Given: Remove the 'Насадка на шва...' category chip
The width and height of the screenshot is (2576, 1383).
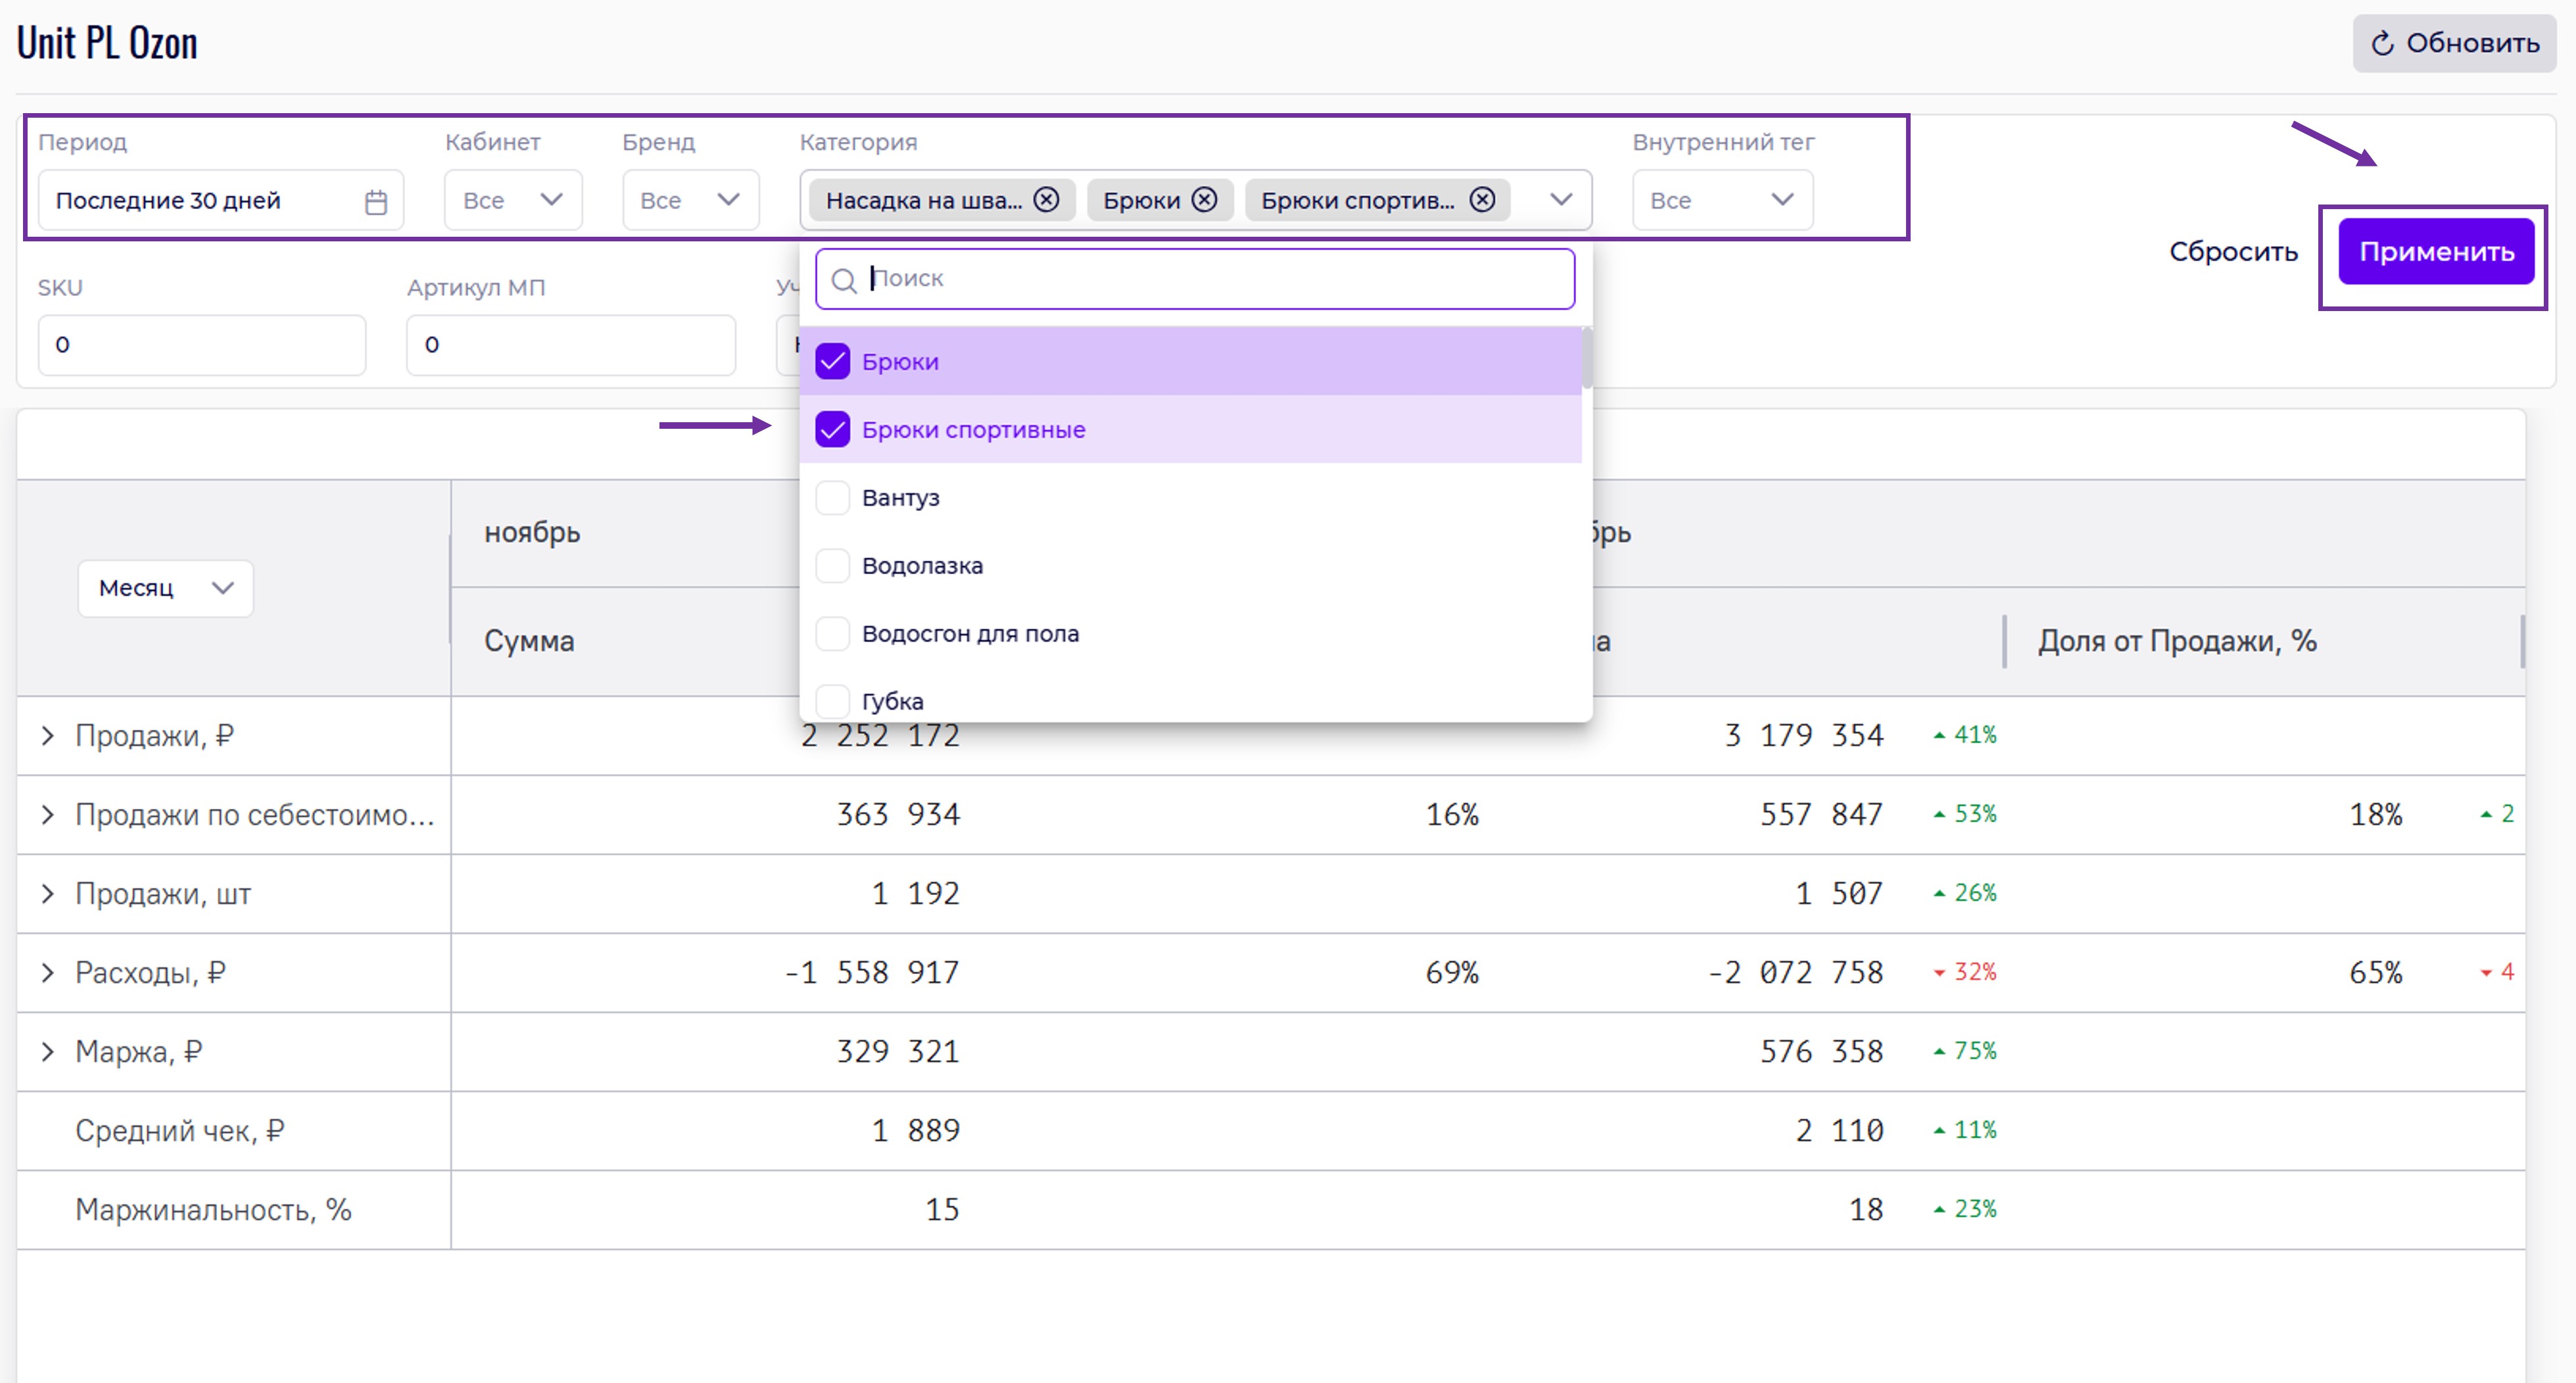Looking at the screenshot, I should [1046, 200].
